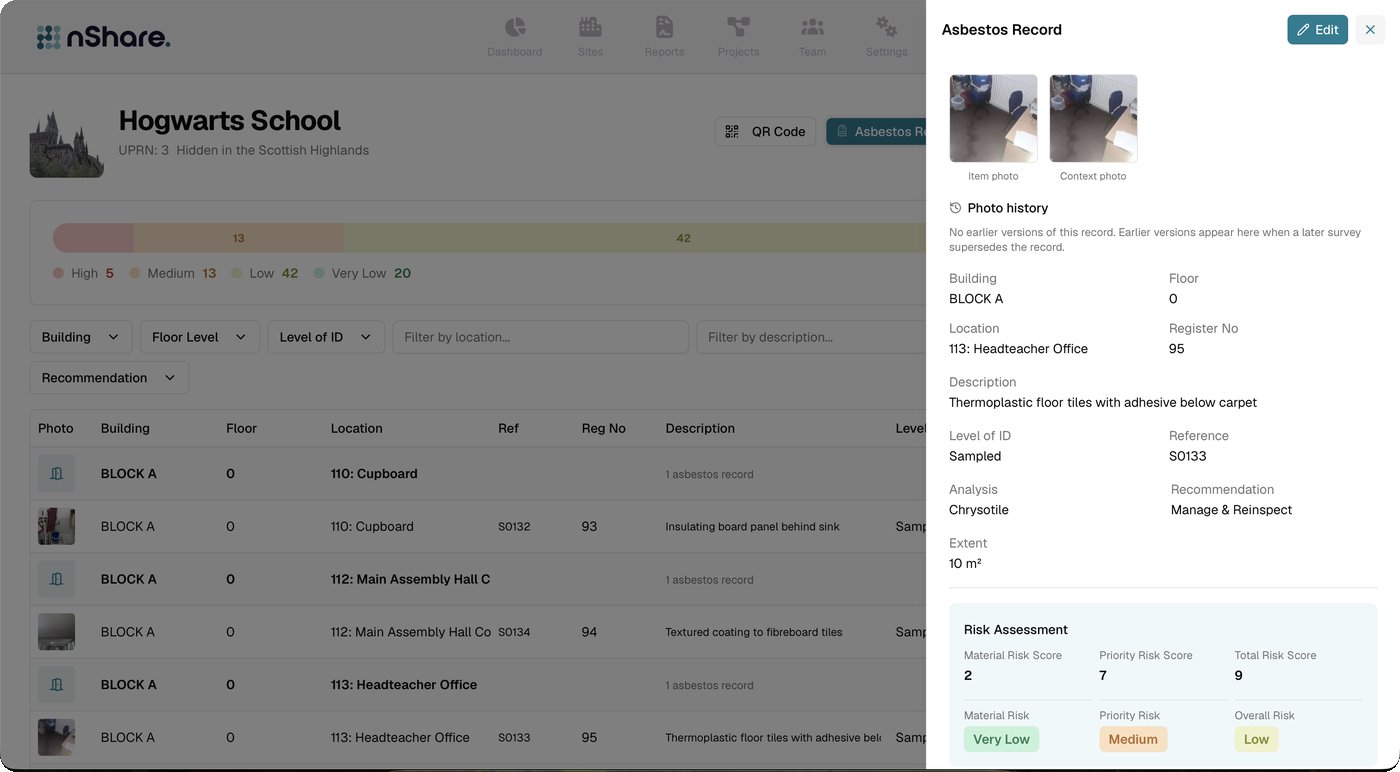Open the Context photo thumbnail
The height and width of the screenshot is (772, 1400).
(1093, 118)
